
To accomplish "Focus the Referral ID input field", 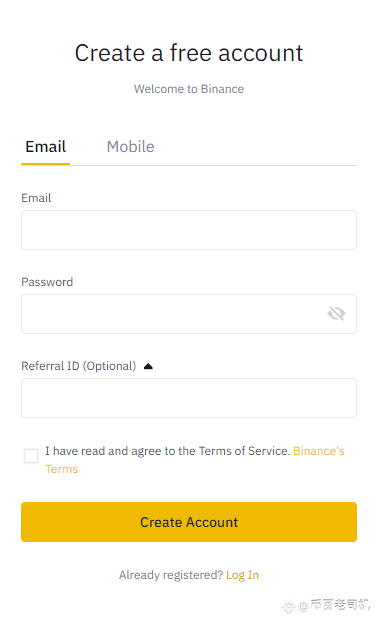I will (x=189, y=398).
